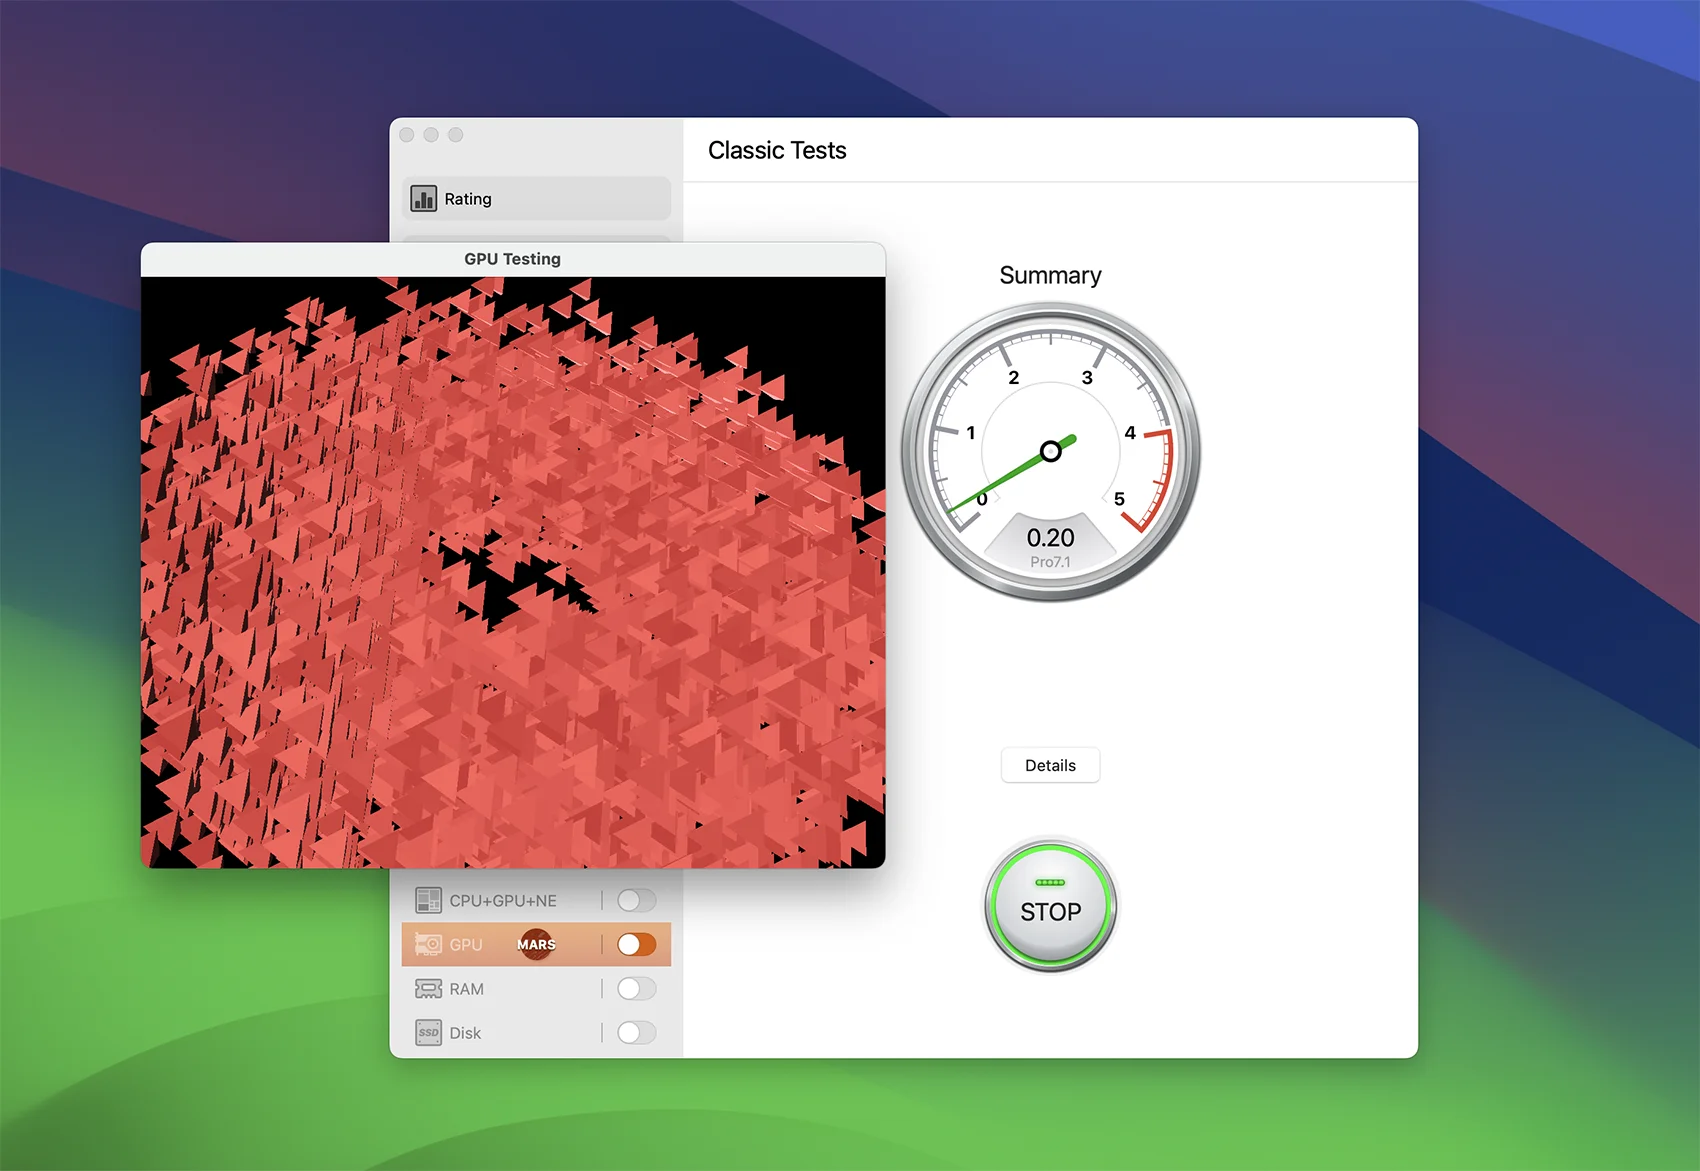Click the Summary gauge dial
This screenshot has width=1700, height=1171.
[x=1051, y=452]
